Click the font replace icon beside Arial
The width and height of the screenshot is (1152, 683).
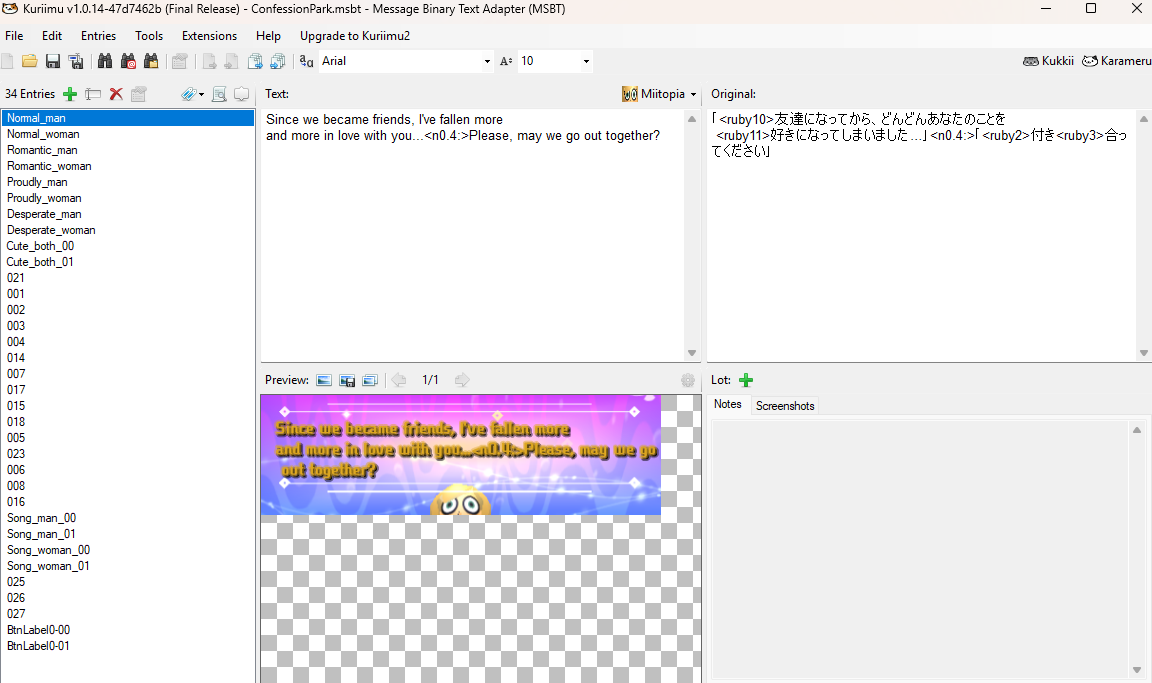pyautogui.click(x=306, y=61)
